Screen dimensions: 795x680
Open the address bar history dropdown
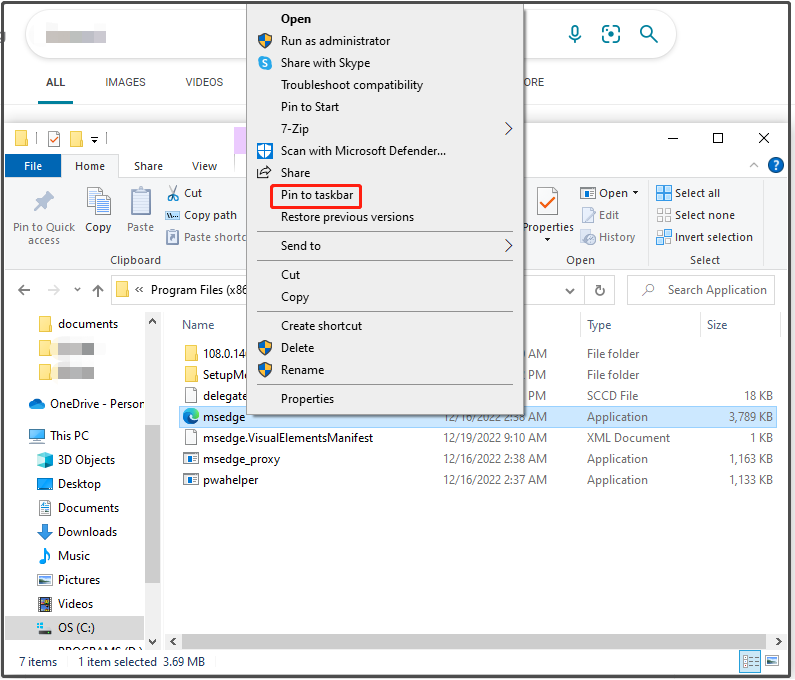[x=572, y=290]
